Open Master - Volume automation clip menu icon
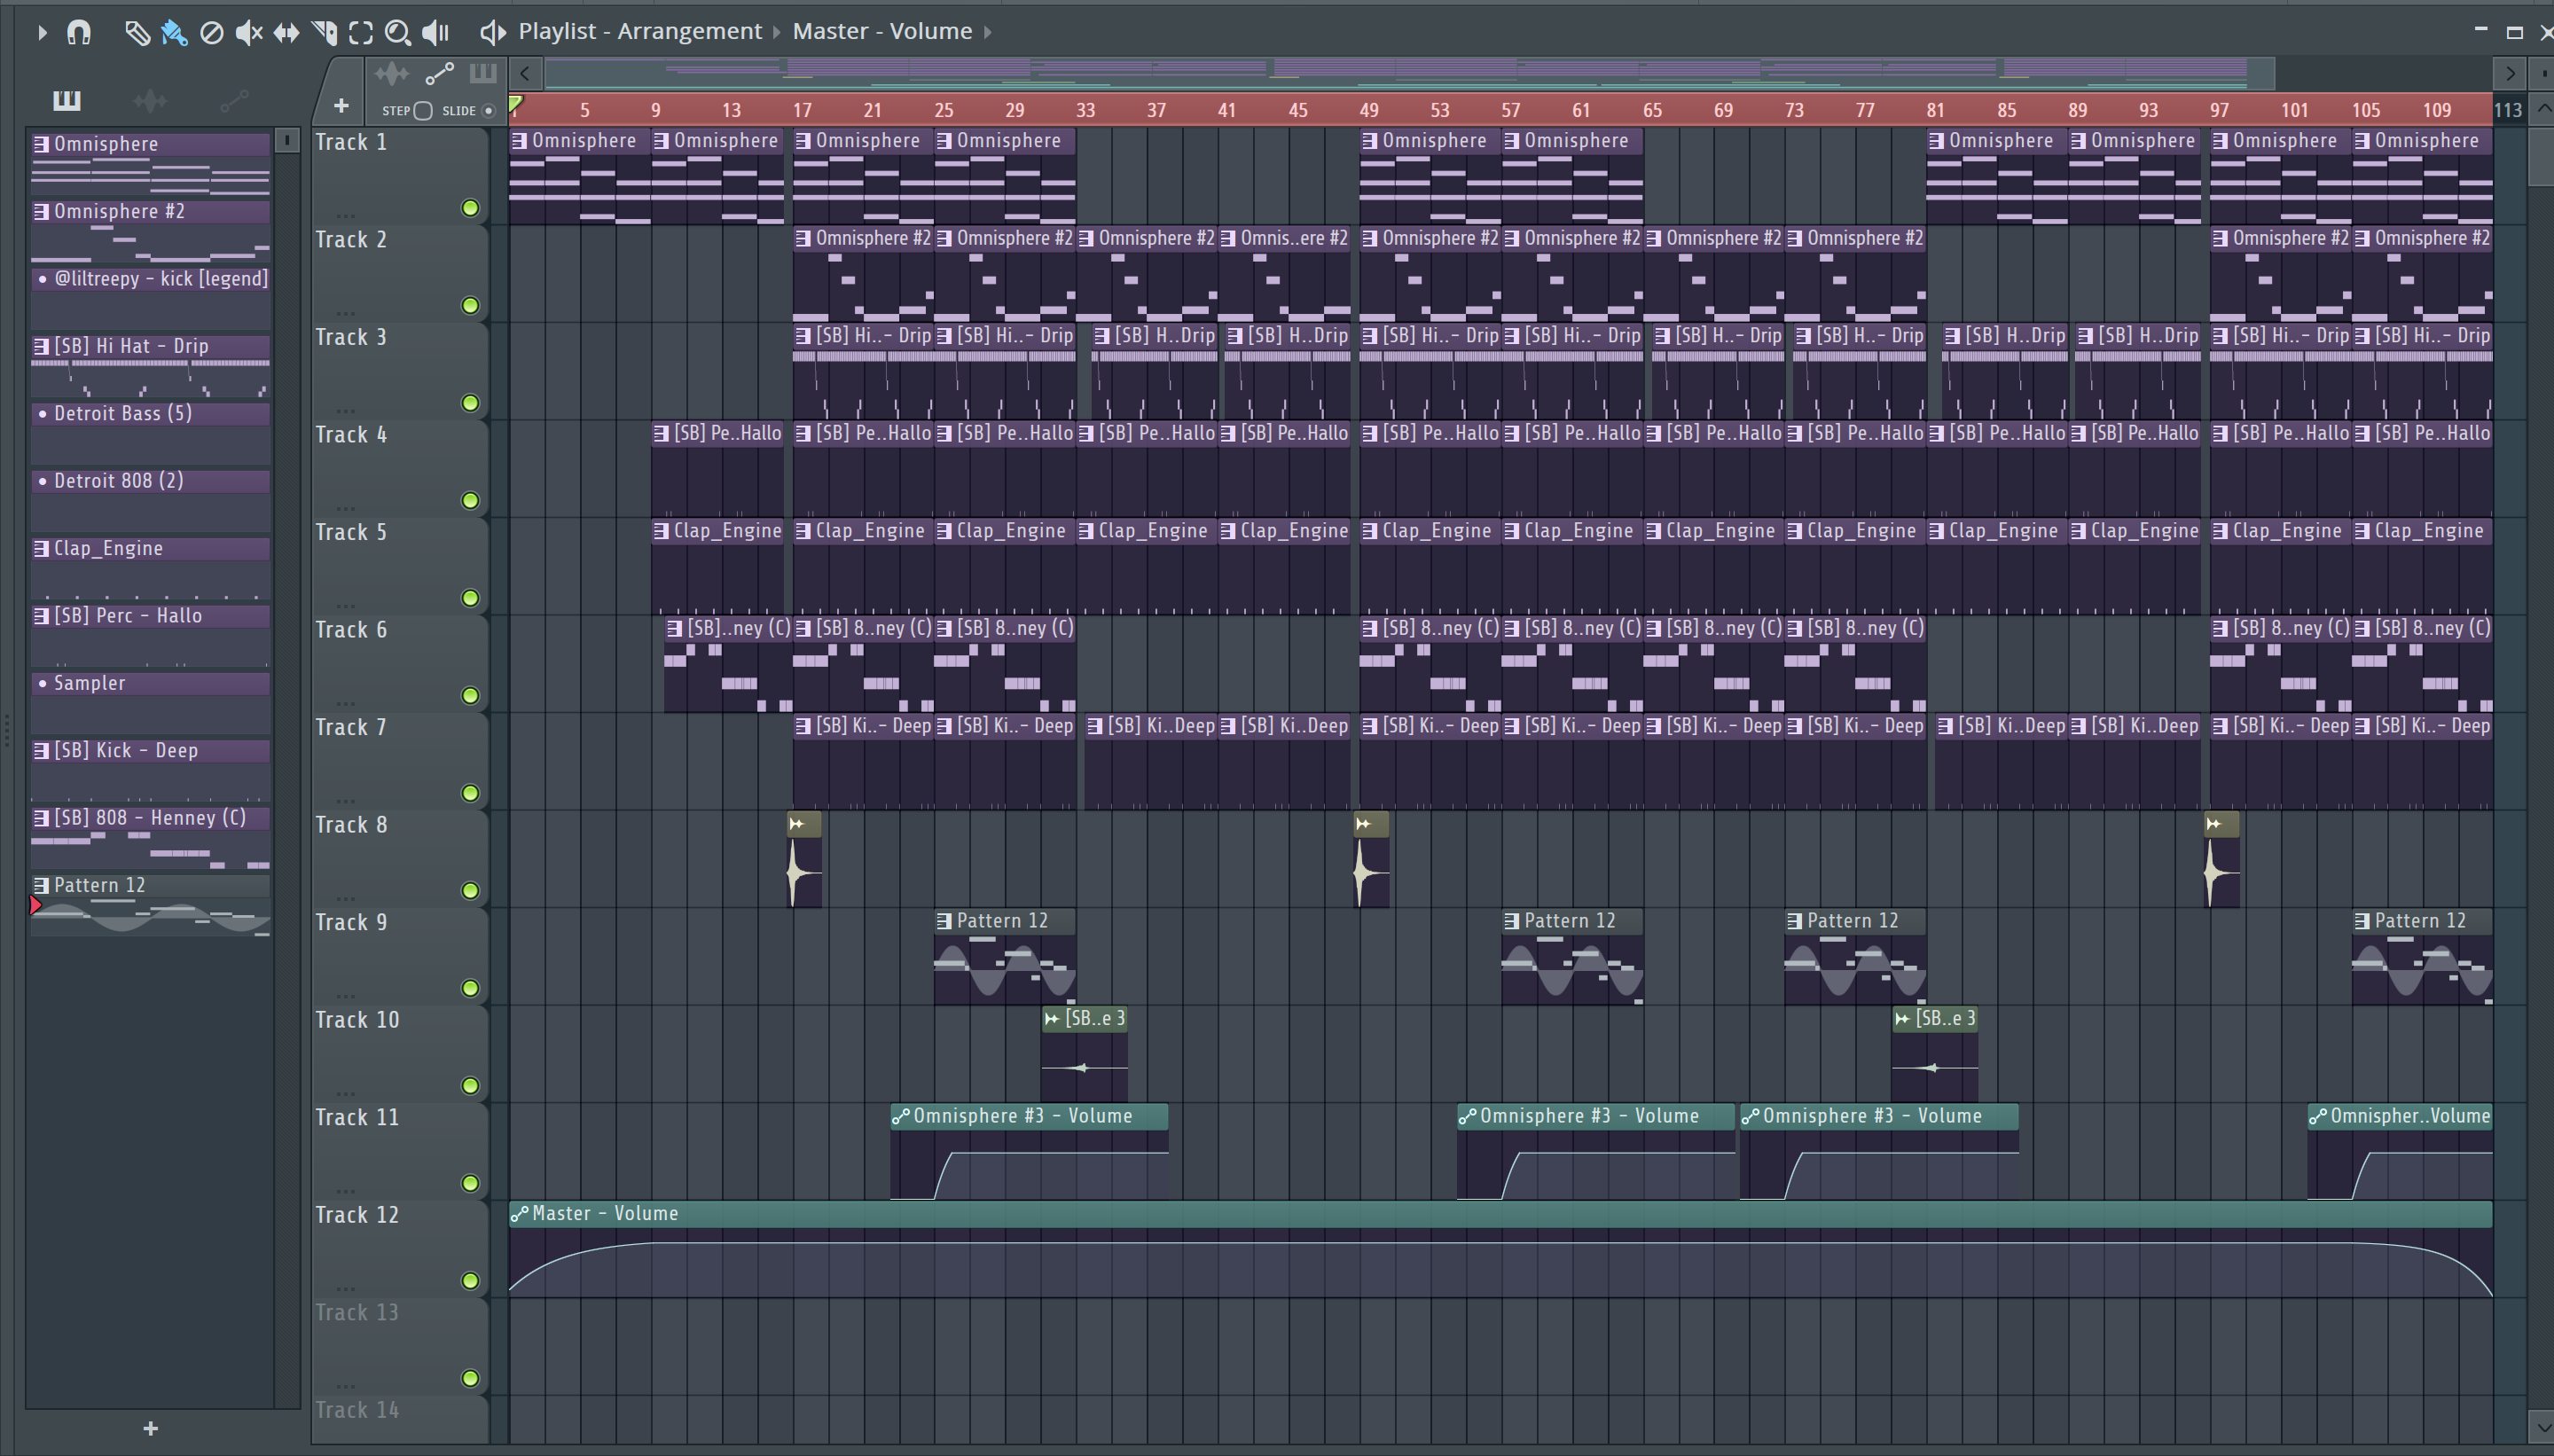Viewport: 2554px width, 1456px height. click(519, 1214)
